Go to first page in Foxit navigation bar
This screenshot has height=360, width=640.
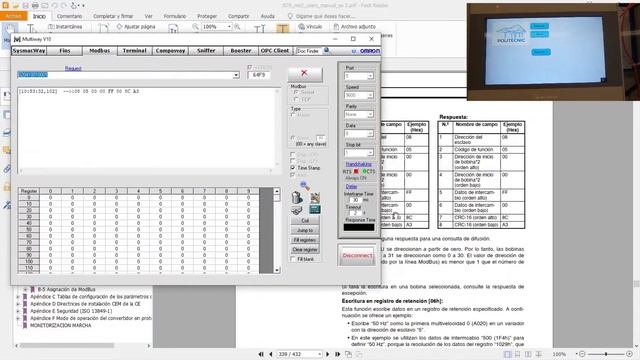click(x=261, y=354)
